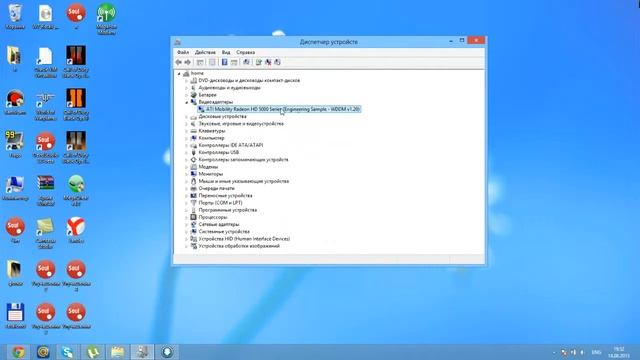Click the Update driver software toolbar icon
The width and height of the screenshot is (640, 360).
pyautogui.click(x=258, y=62)
